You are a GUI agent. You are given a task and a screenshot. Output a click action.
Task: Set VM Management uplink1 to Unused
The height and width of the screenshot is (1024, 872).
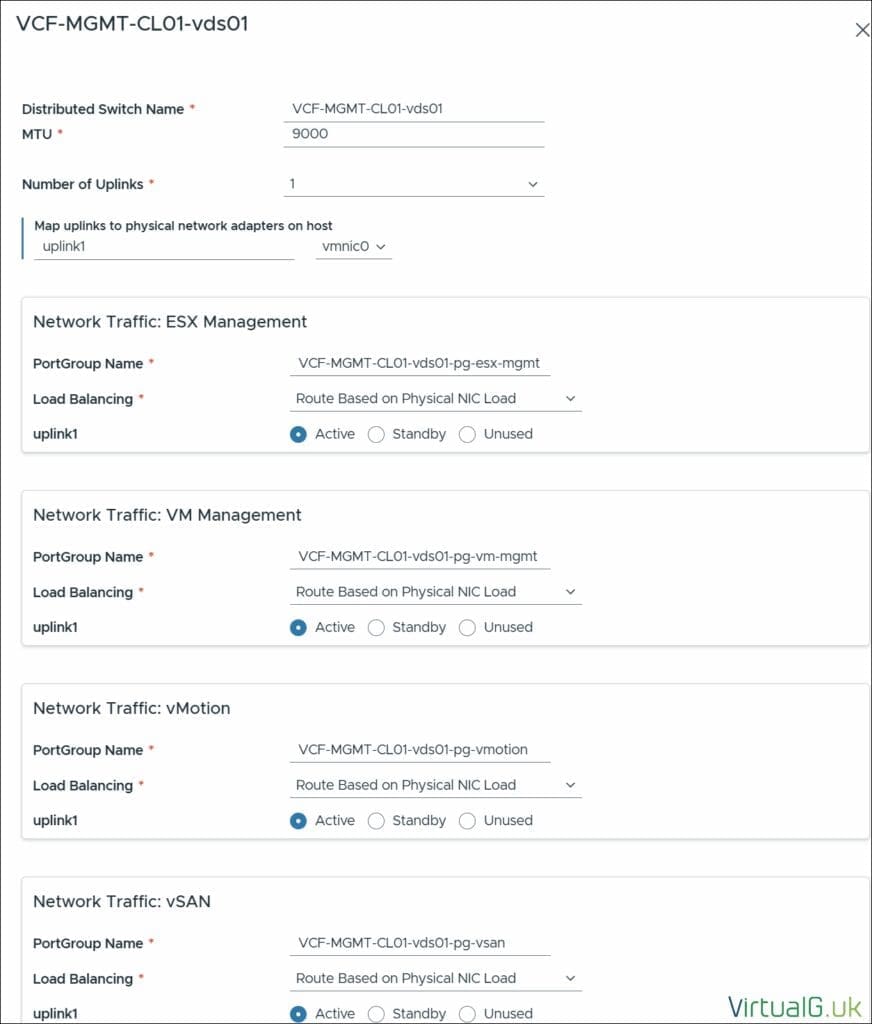(x=467, y=627)
